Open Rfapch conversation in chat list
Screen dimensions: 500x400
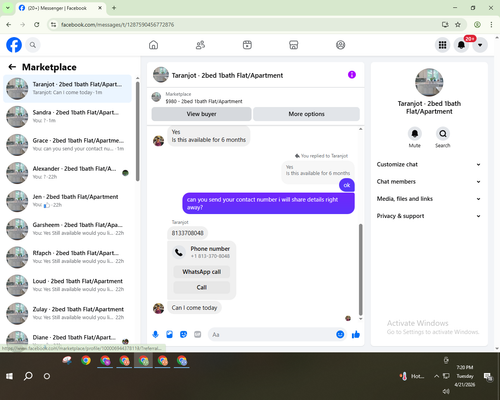(67, 257)
